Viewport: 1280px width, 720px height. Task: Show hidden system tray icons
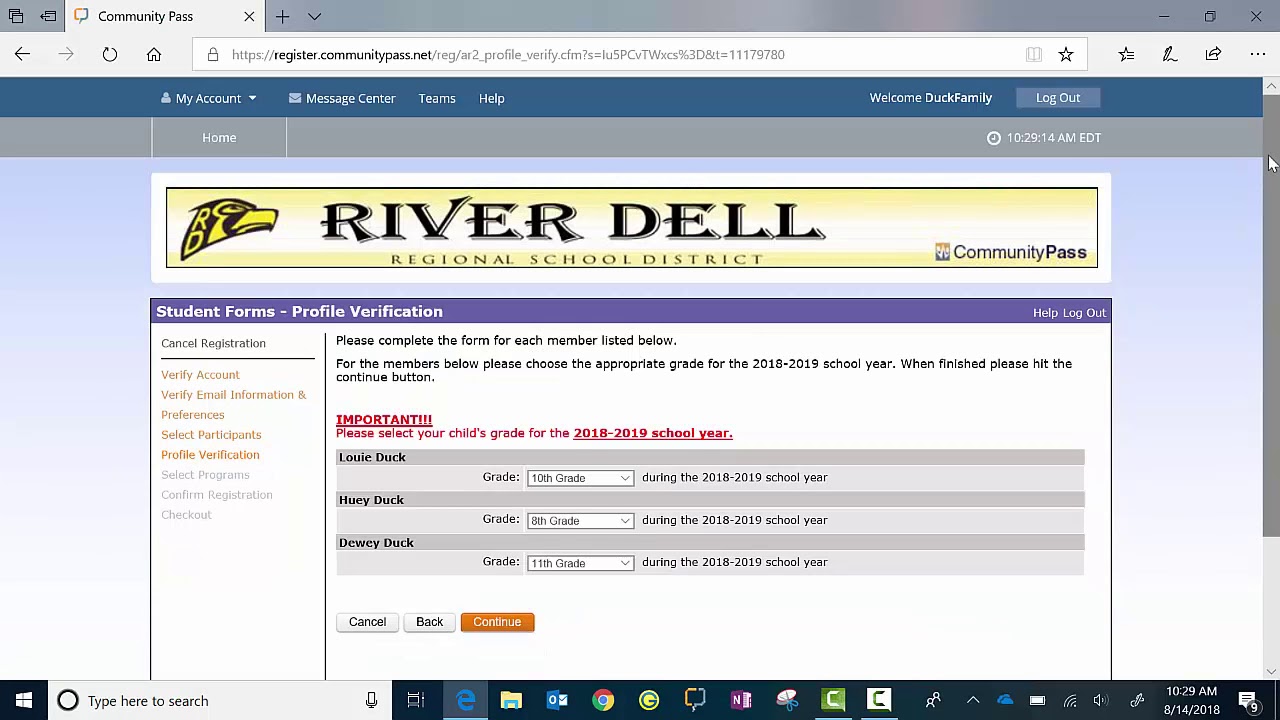[x=973, y=701]
